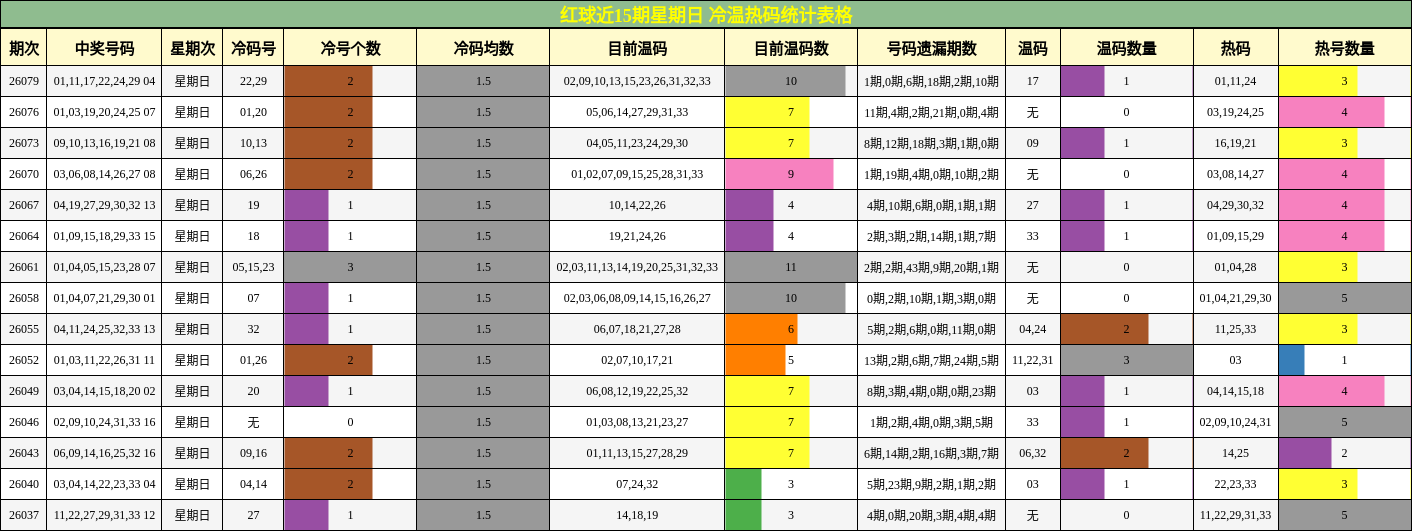Click warm numbers 02,09,10,13,15,23,26,31,32,33
Viewport: 1412px width, 531px height.
point(637,81)
